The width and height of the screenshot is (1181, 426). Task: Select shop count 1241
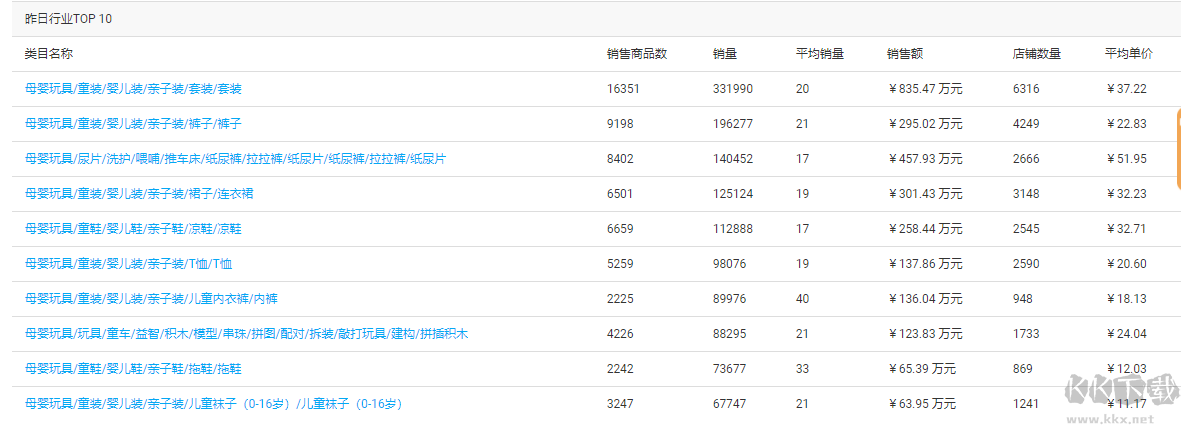pyautogui.click(x=1027, y=404)
